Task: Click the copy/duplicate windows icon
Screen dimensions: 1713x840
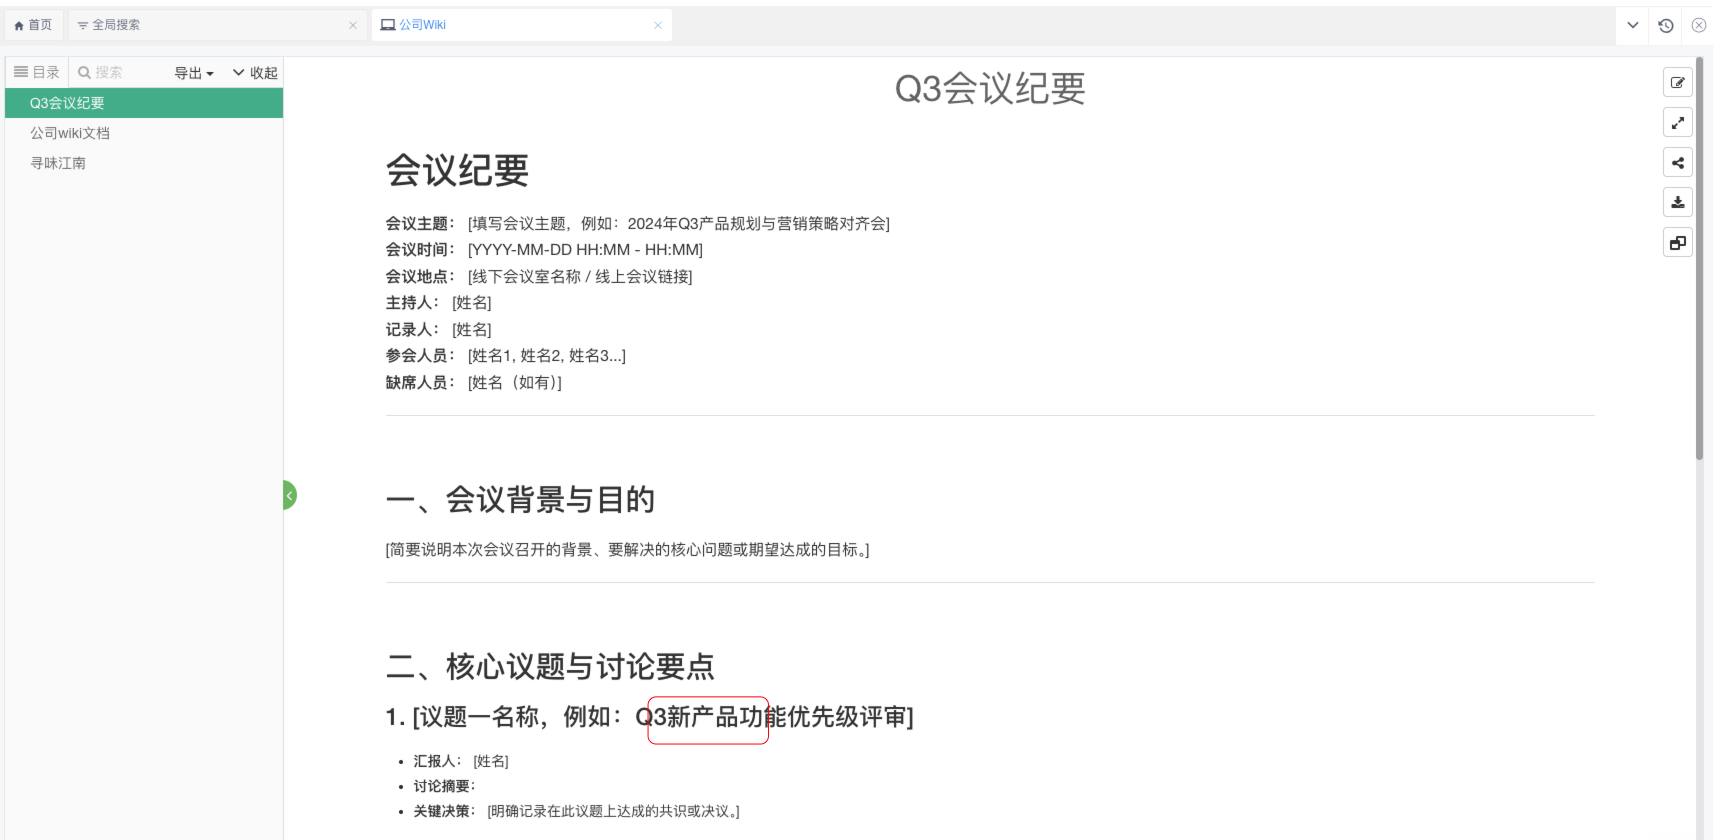Action: click(x=1678, y=242)
